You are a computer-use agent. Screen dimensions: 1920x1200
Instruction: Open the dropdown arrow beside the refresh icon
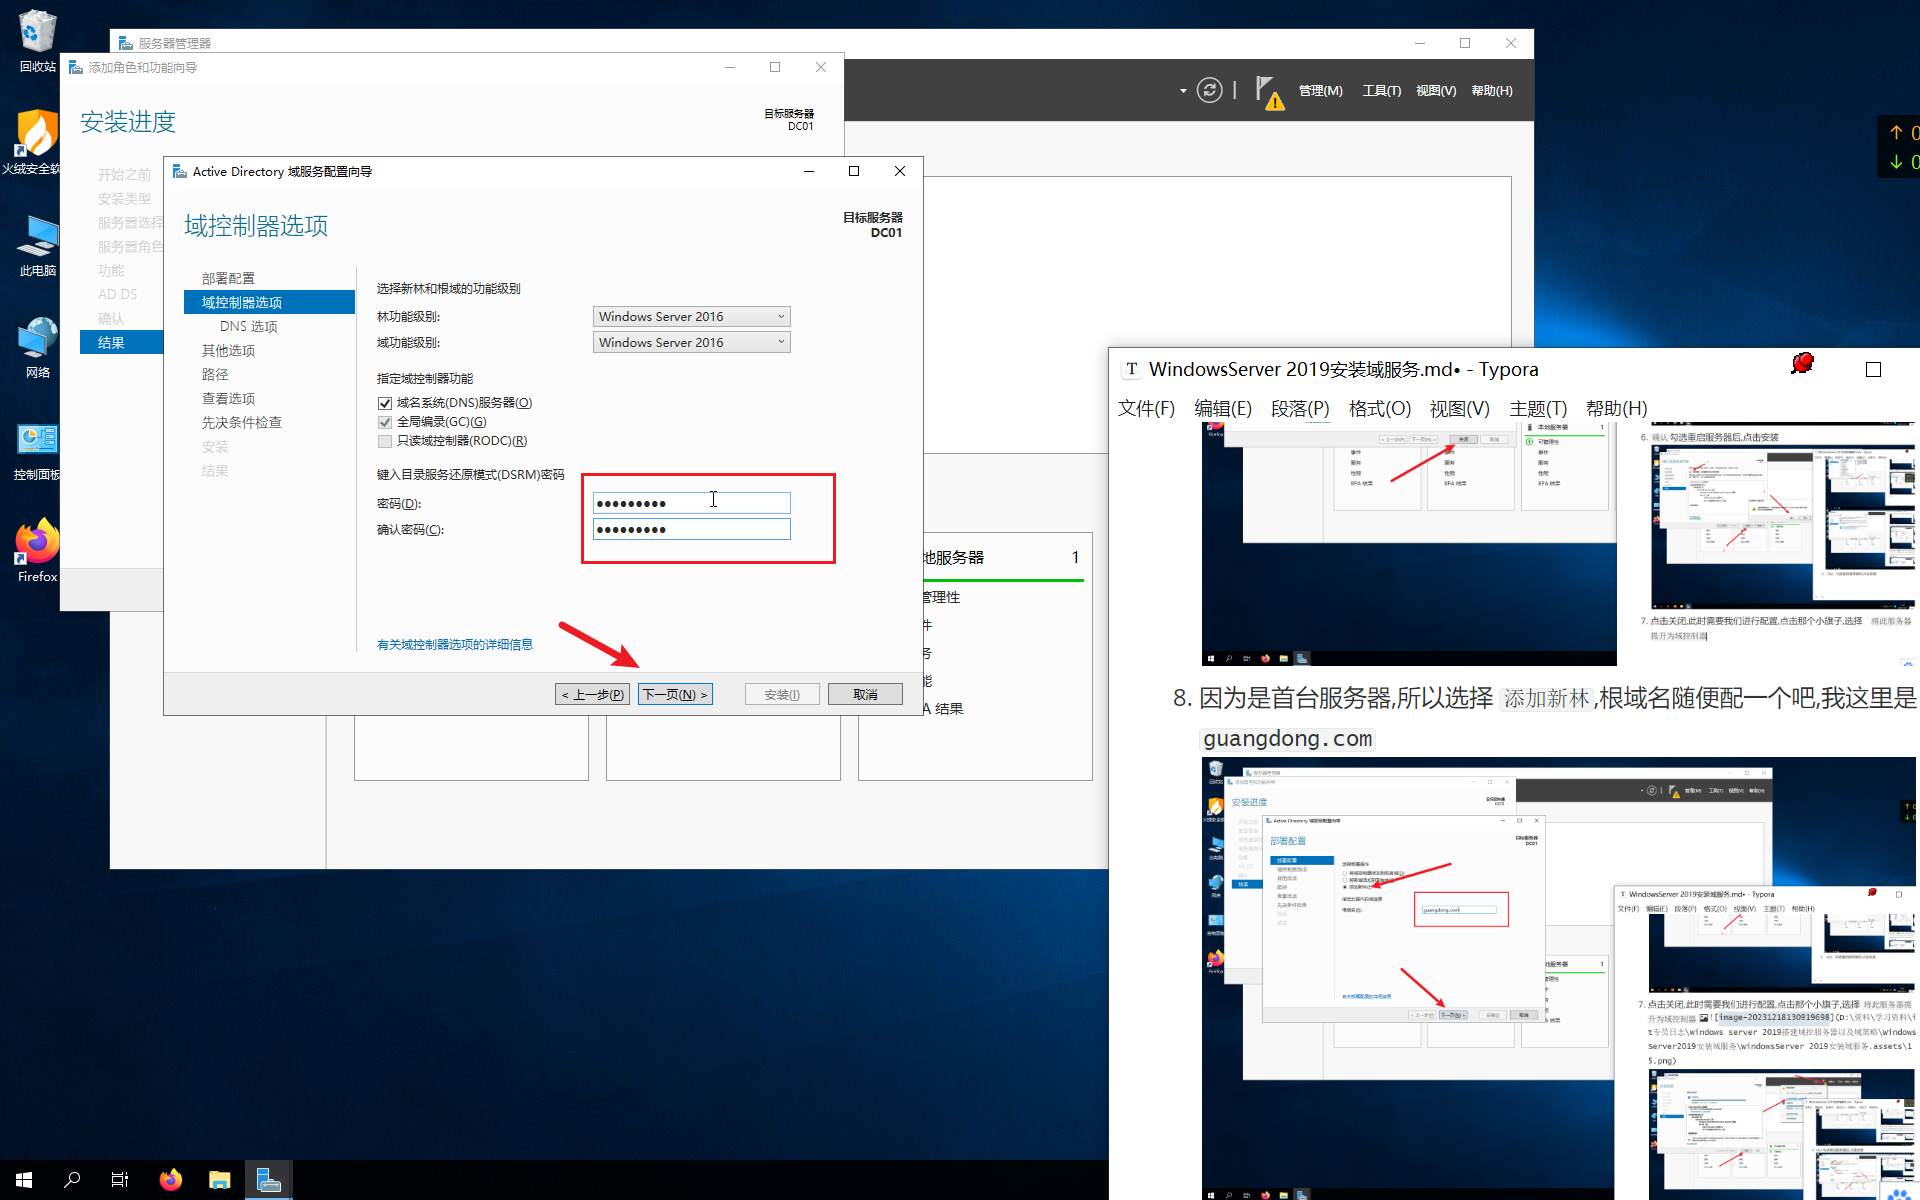tap(1183, 91)
